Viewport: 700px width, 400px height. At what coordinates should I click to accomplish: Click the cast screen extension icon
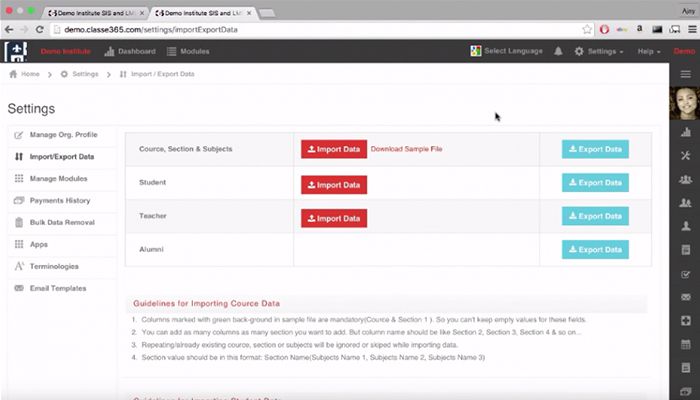pos(675,29)
